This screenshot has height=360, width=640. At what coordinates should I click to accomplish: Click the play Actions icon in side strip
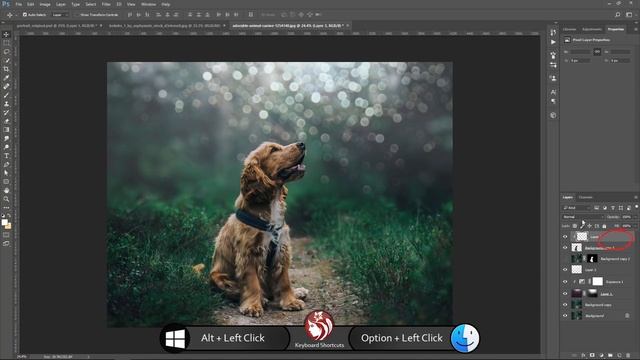553,42
